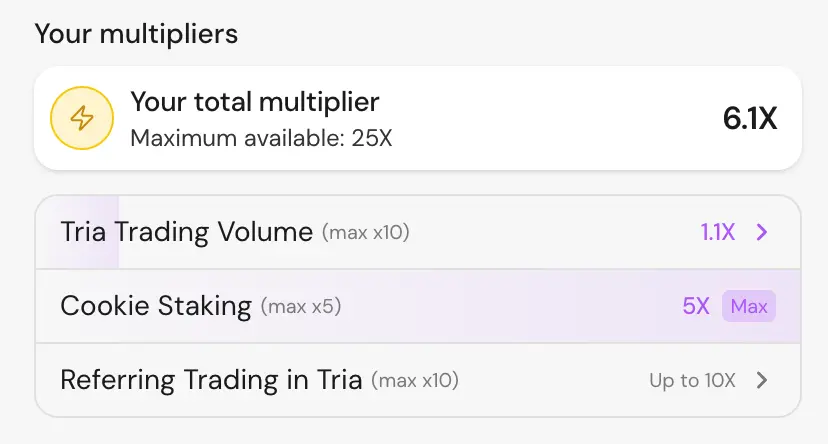Click empty area of total multiplier card
The image size is (828, 444).
(x=550, y=118)
